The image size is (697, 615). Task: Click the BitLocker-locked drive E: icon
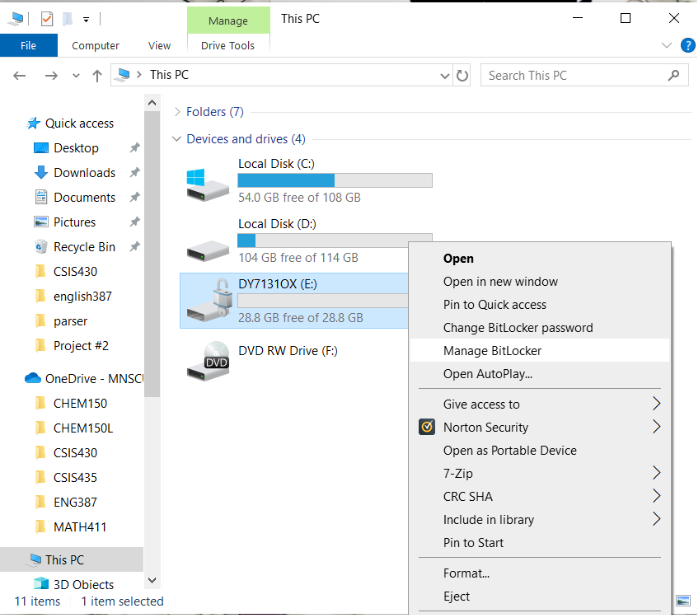tap(208, 301)
